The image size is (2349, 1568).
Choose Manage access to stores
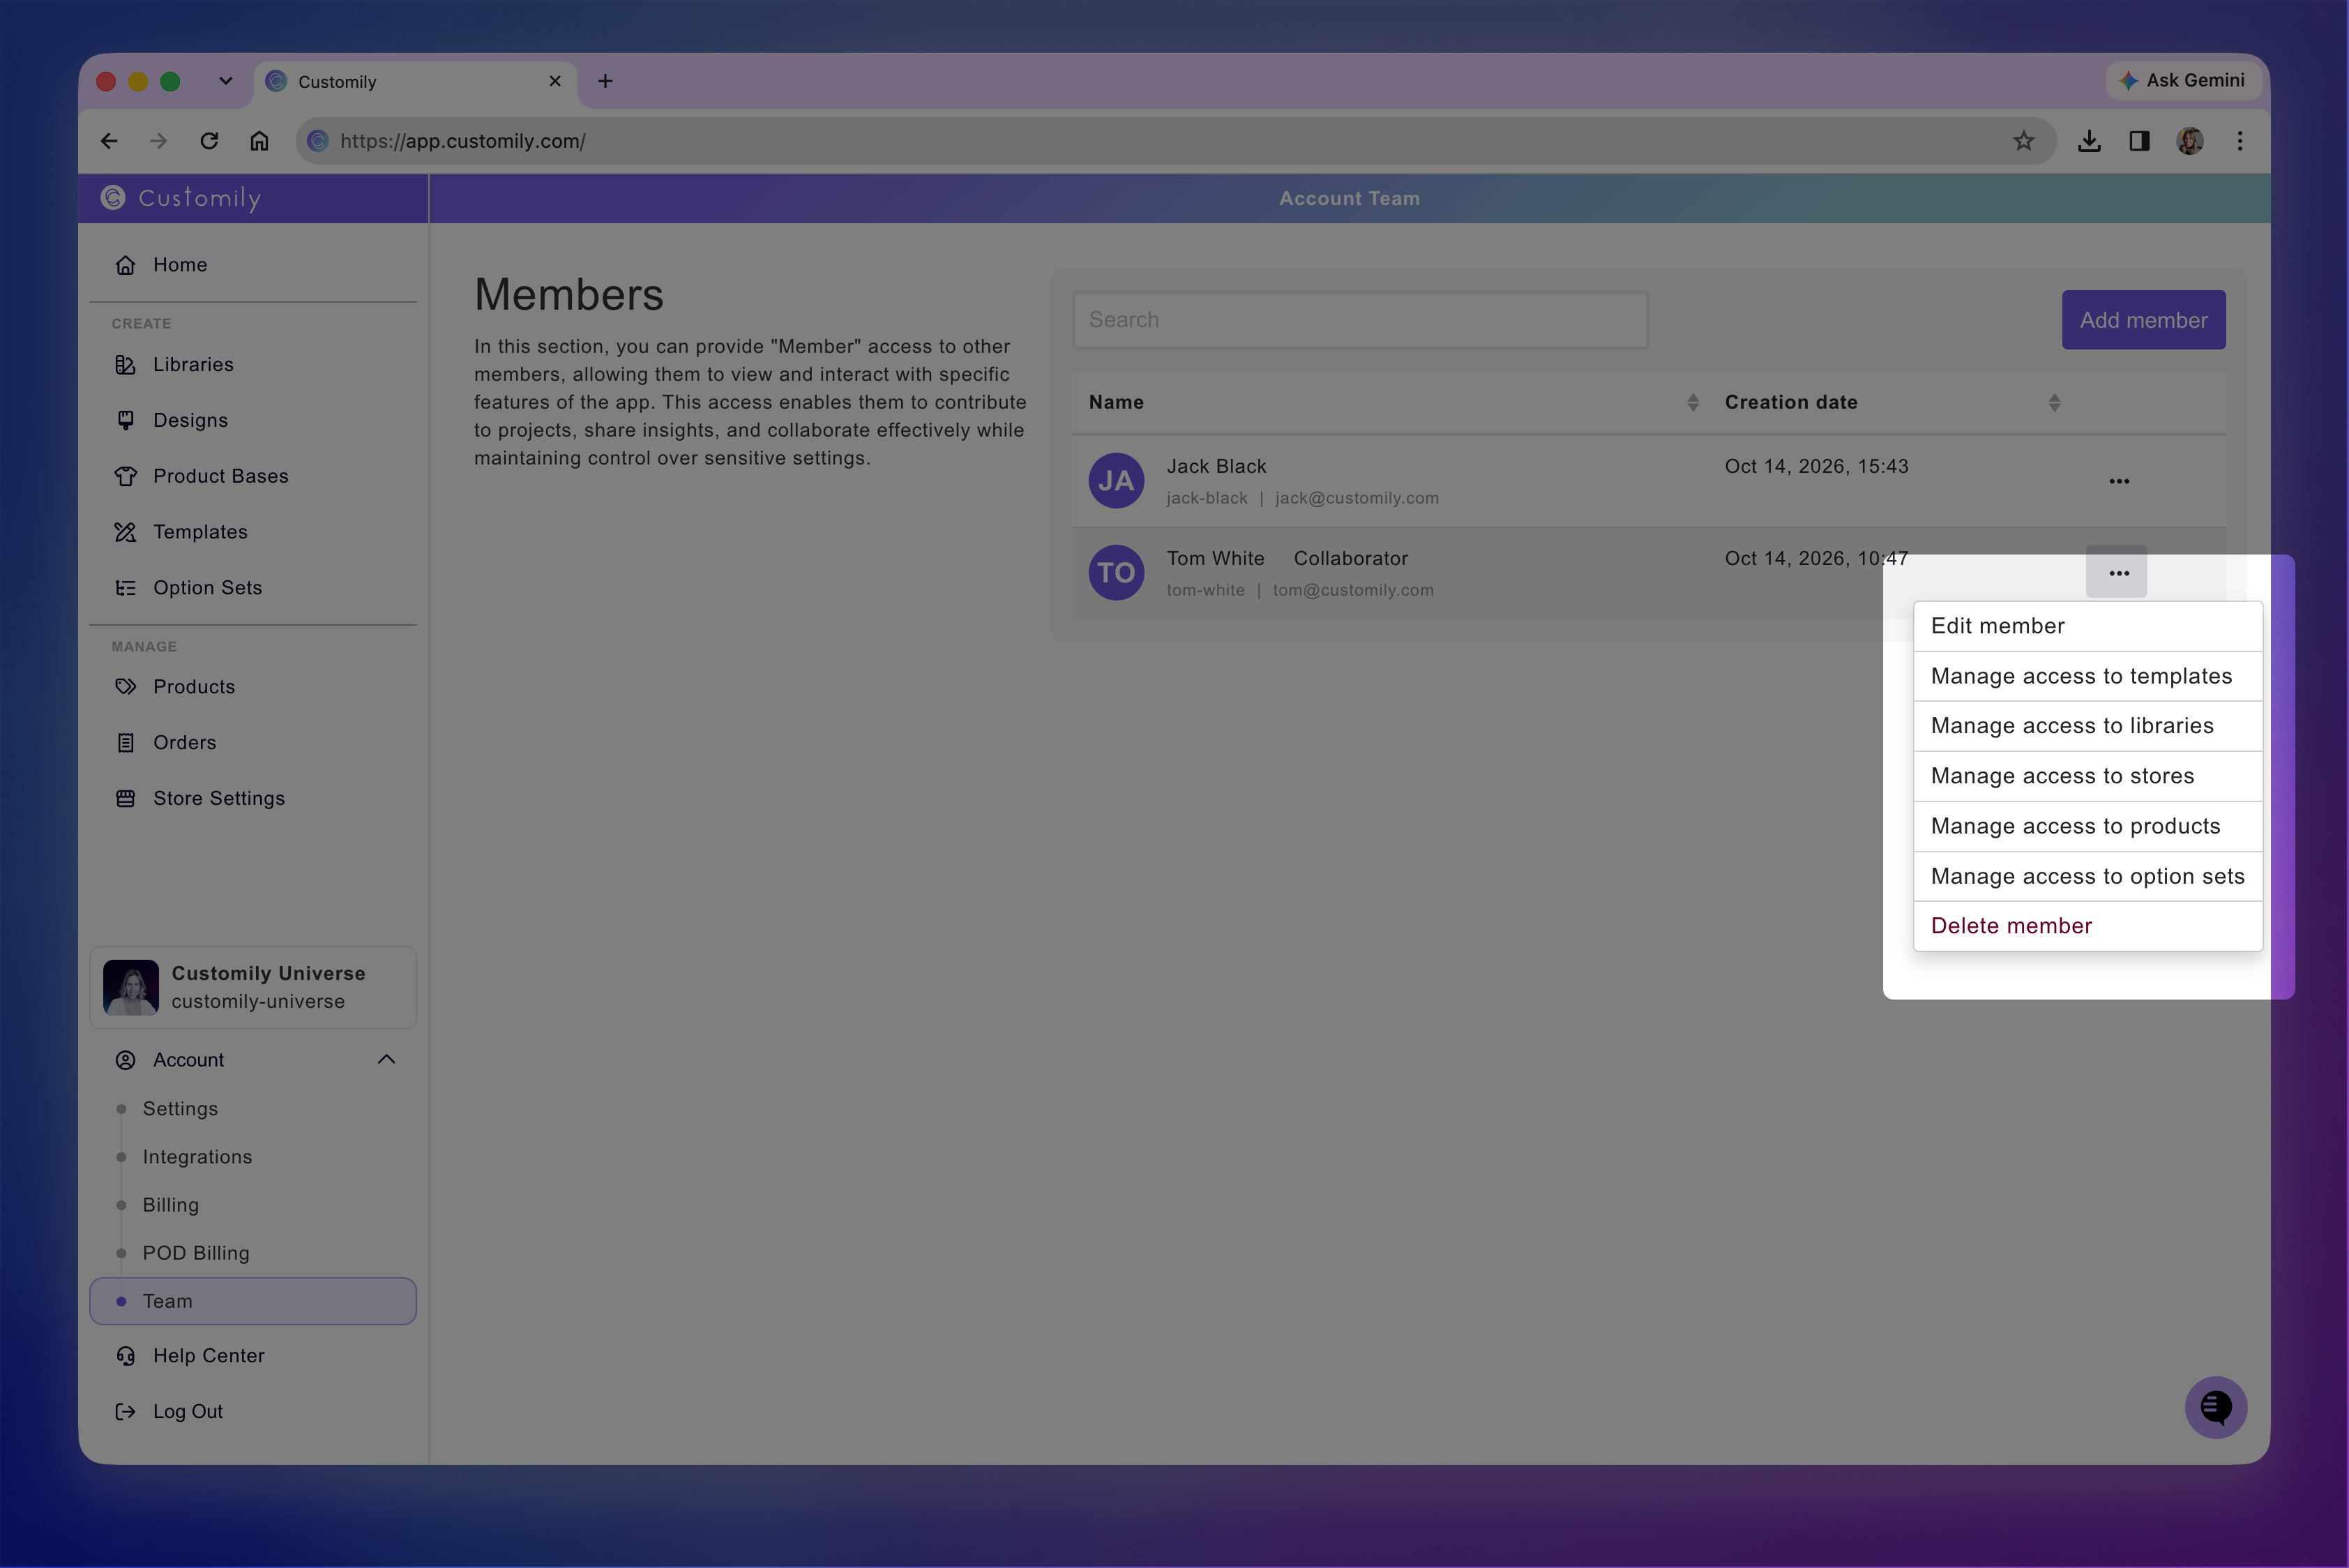coord(2088,777)
